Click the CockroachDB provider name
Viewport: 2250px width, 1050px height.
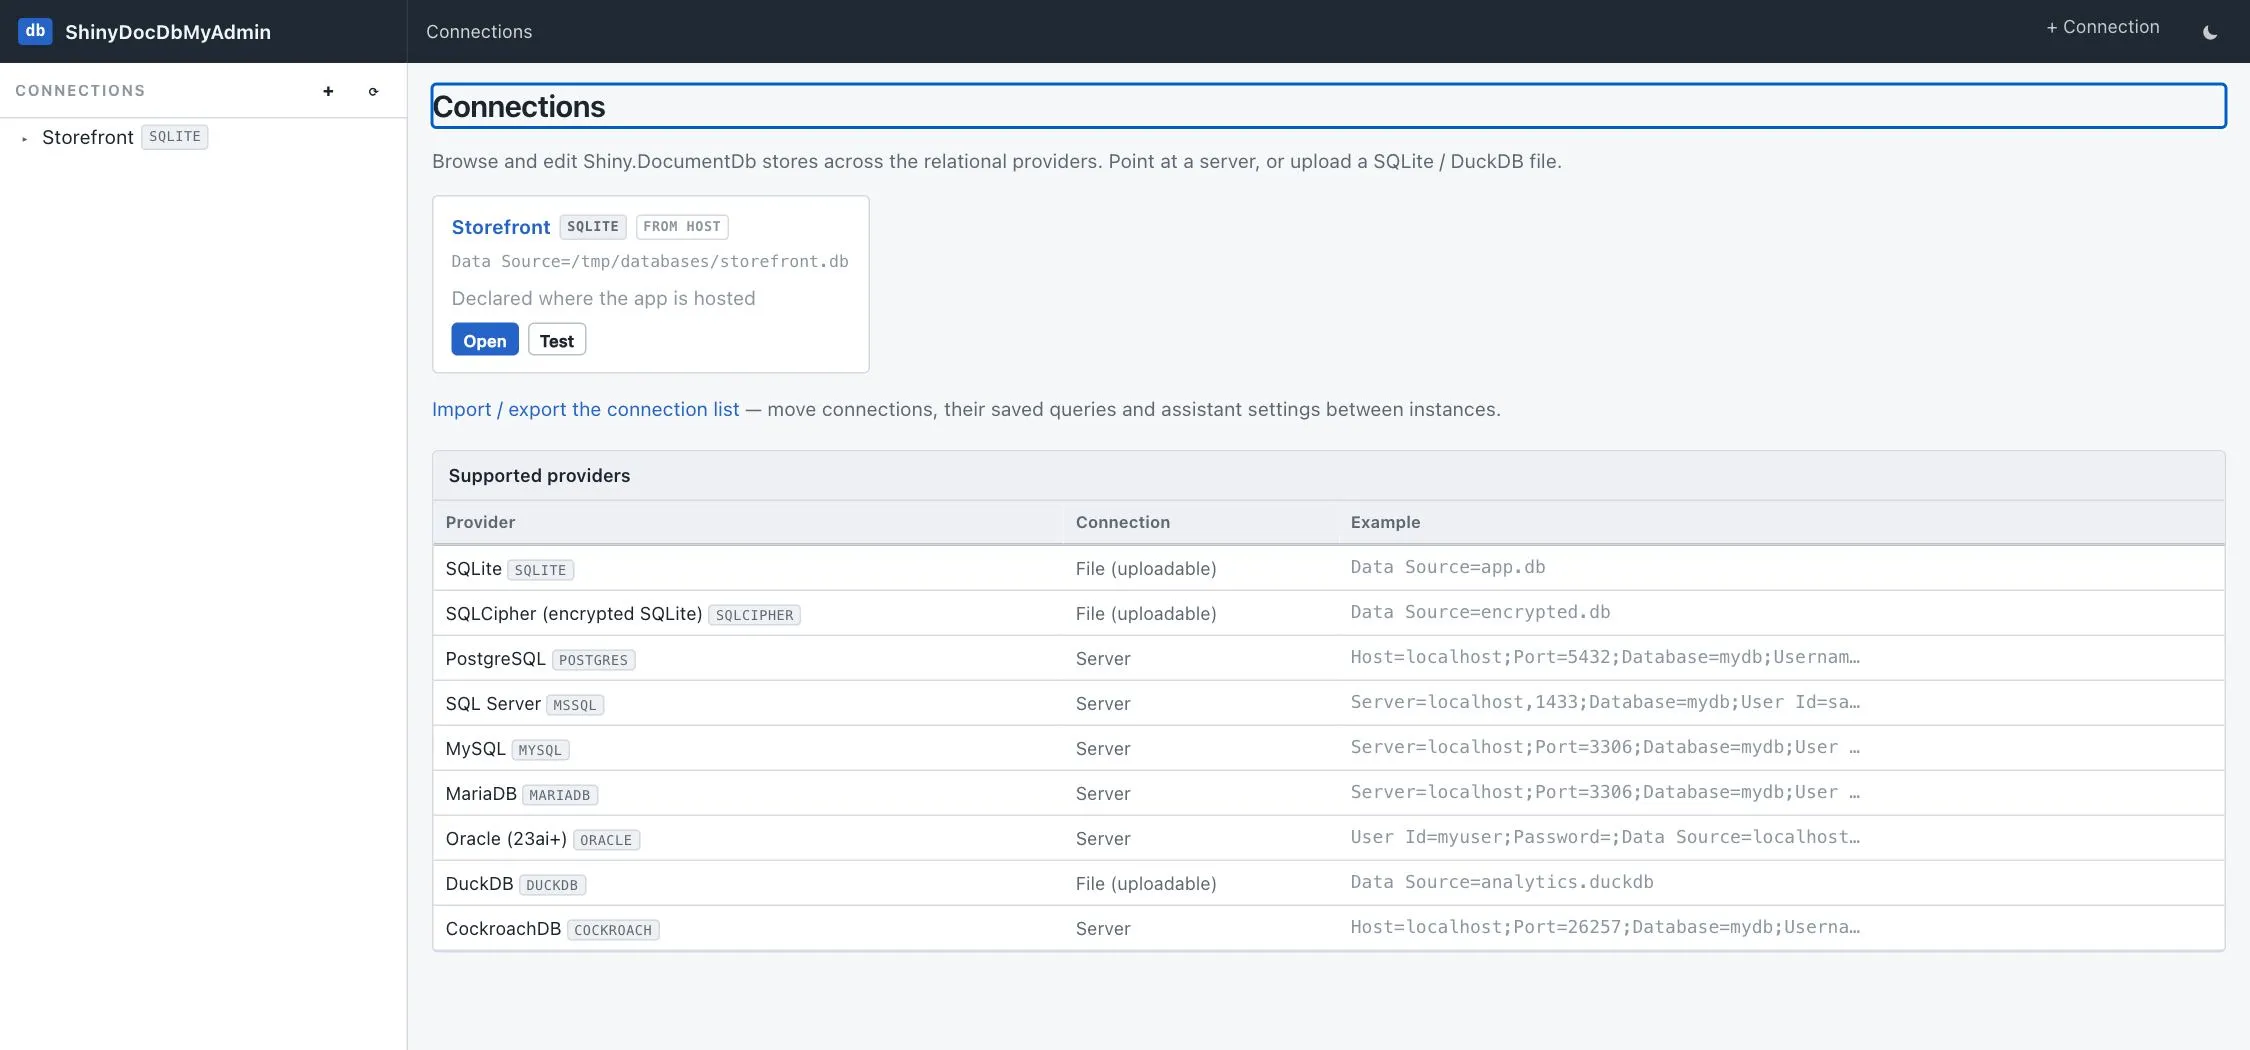(503, 928)
